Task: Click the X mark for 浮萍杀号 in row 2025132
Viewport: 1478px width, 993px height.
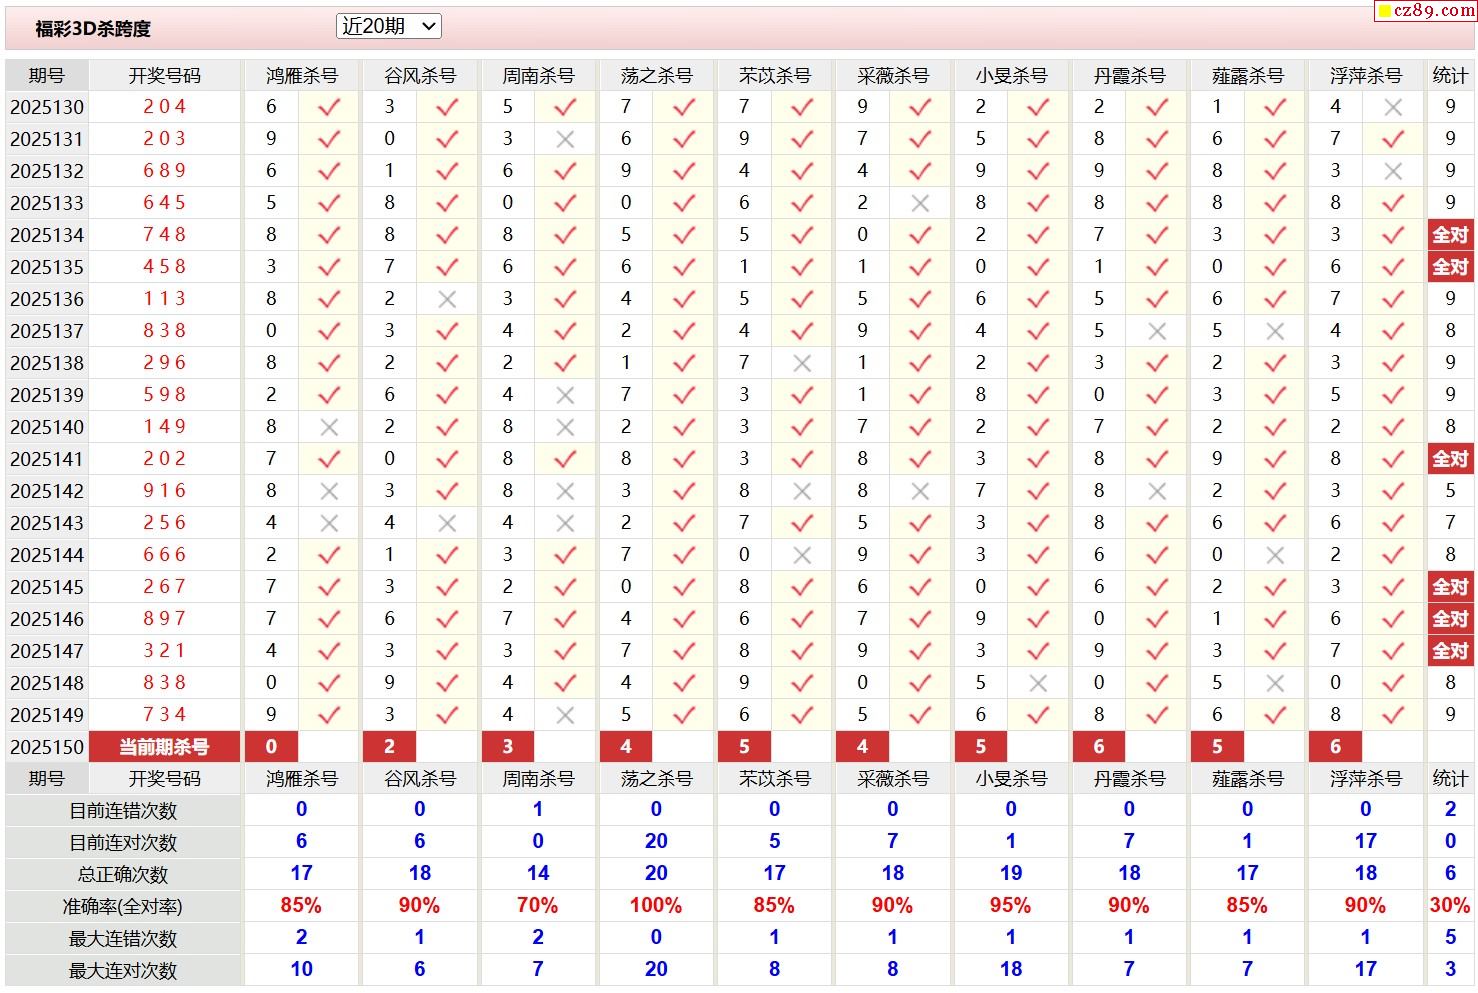Action: tap(1393, 171)
